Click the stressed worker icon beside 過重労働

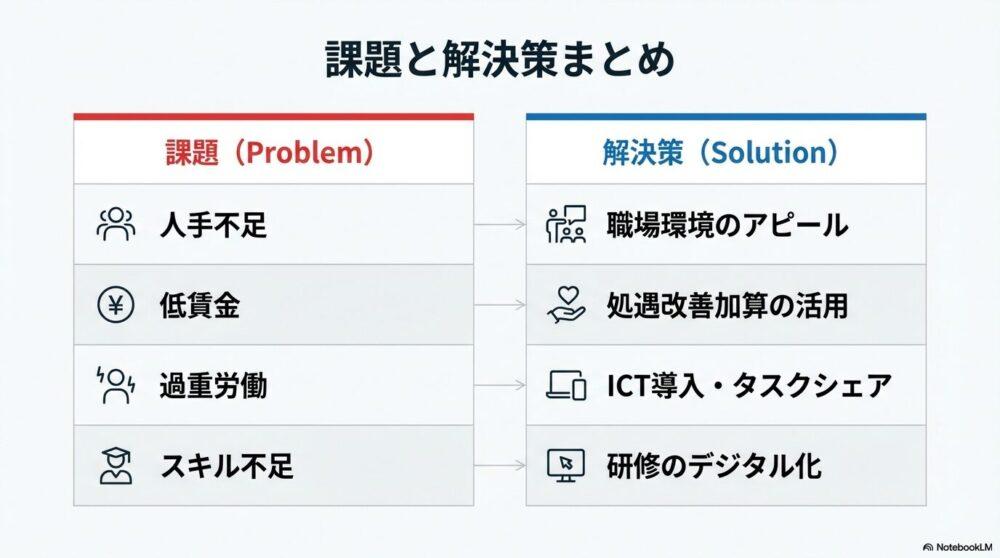click(x=115, y=385)
